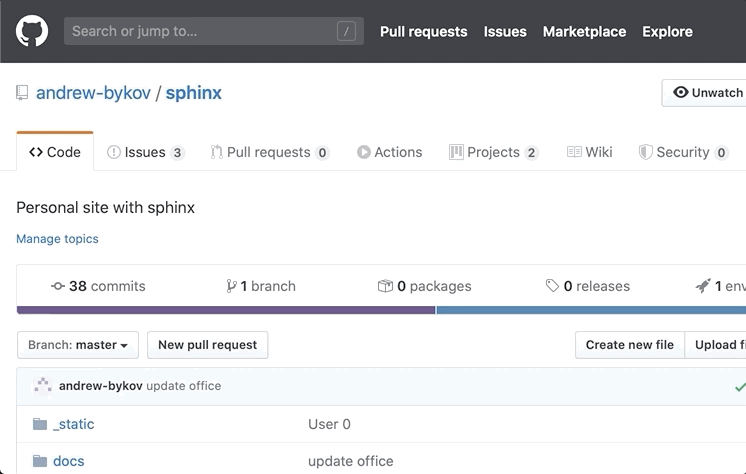Open 'update office' commit message for docs

click(351, 461)
